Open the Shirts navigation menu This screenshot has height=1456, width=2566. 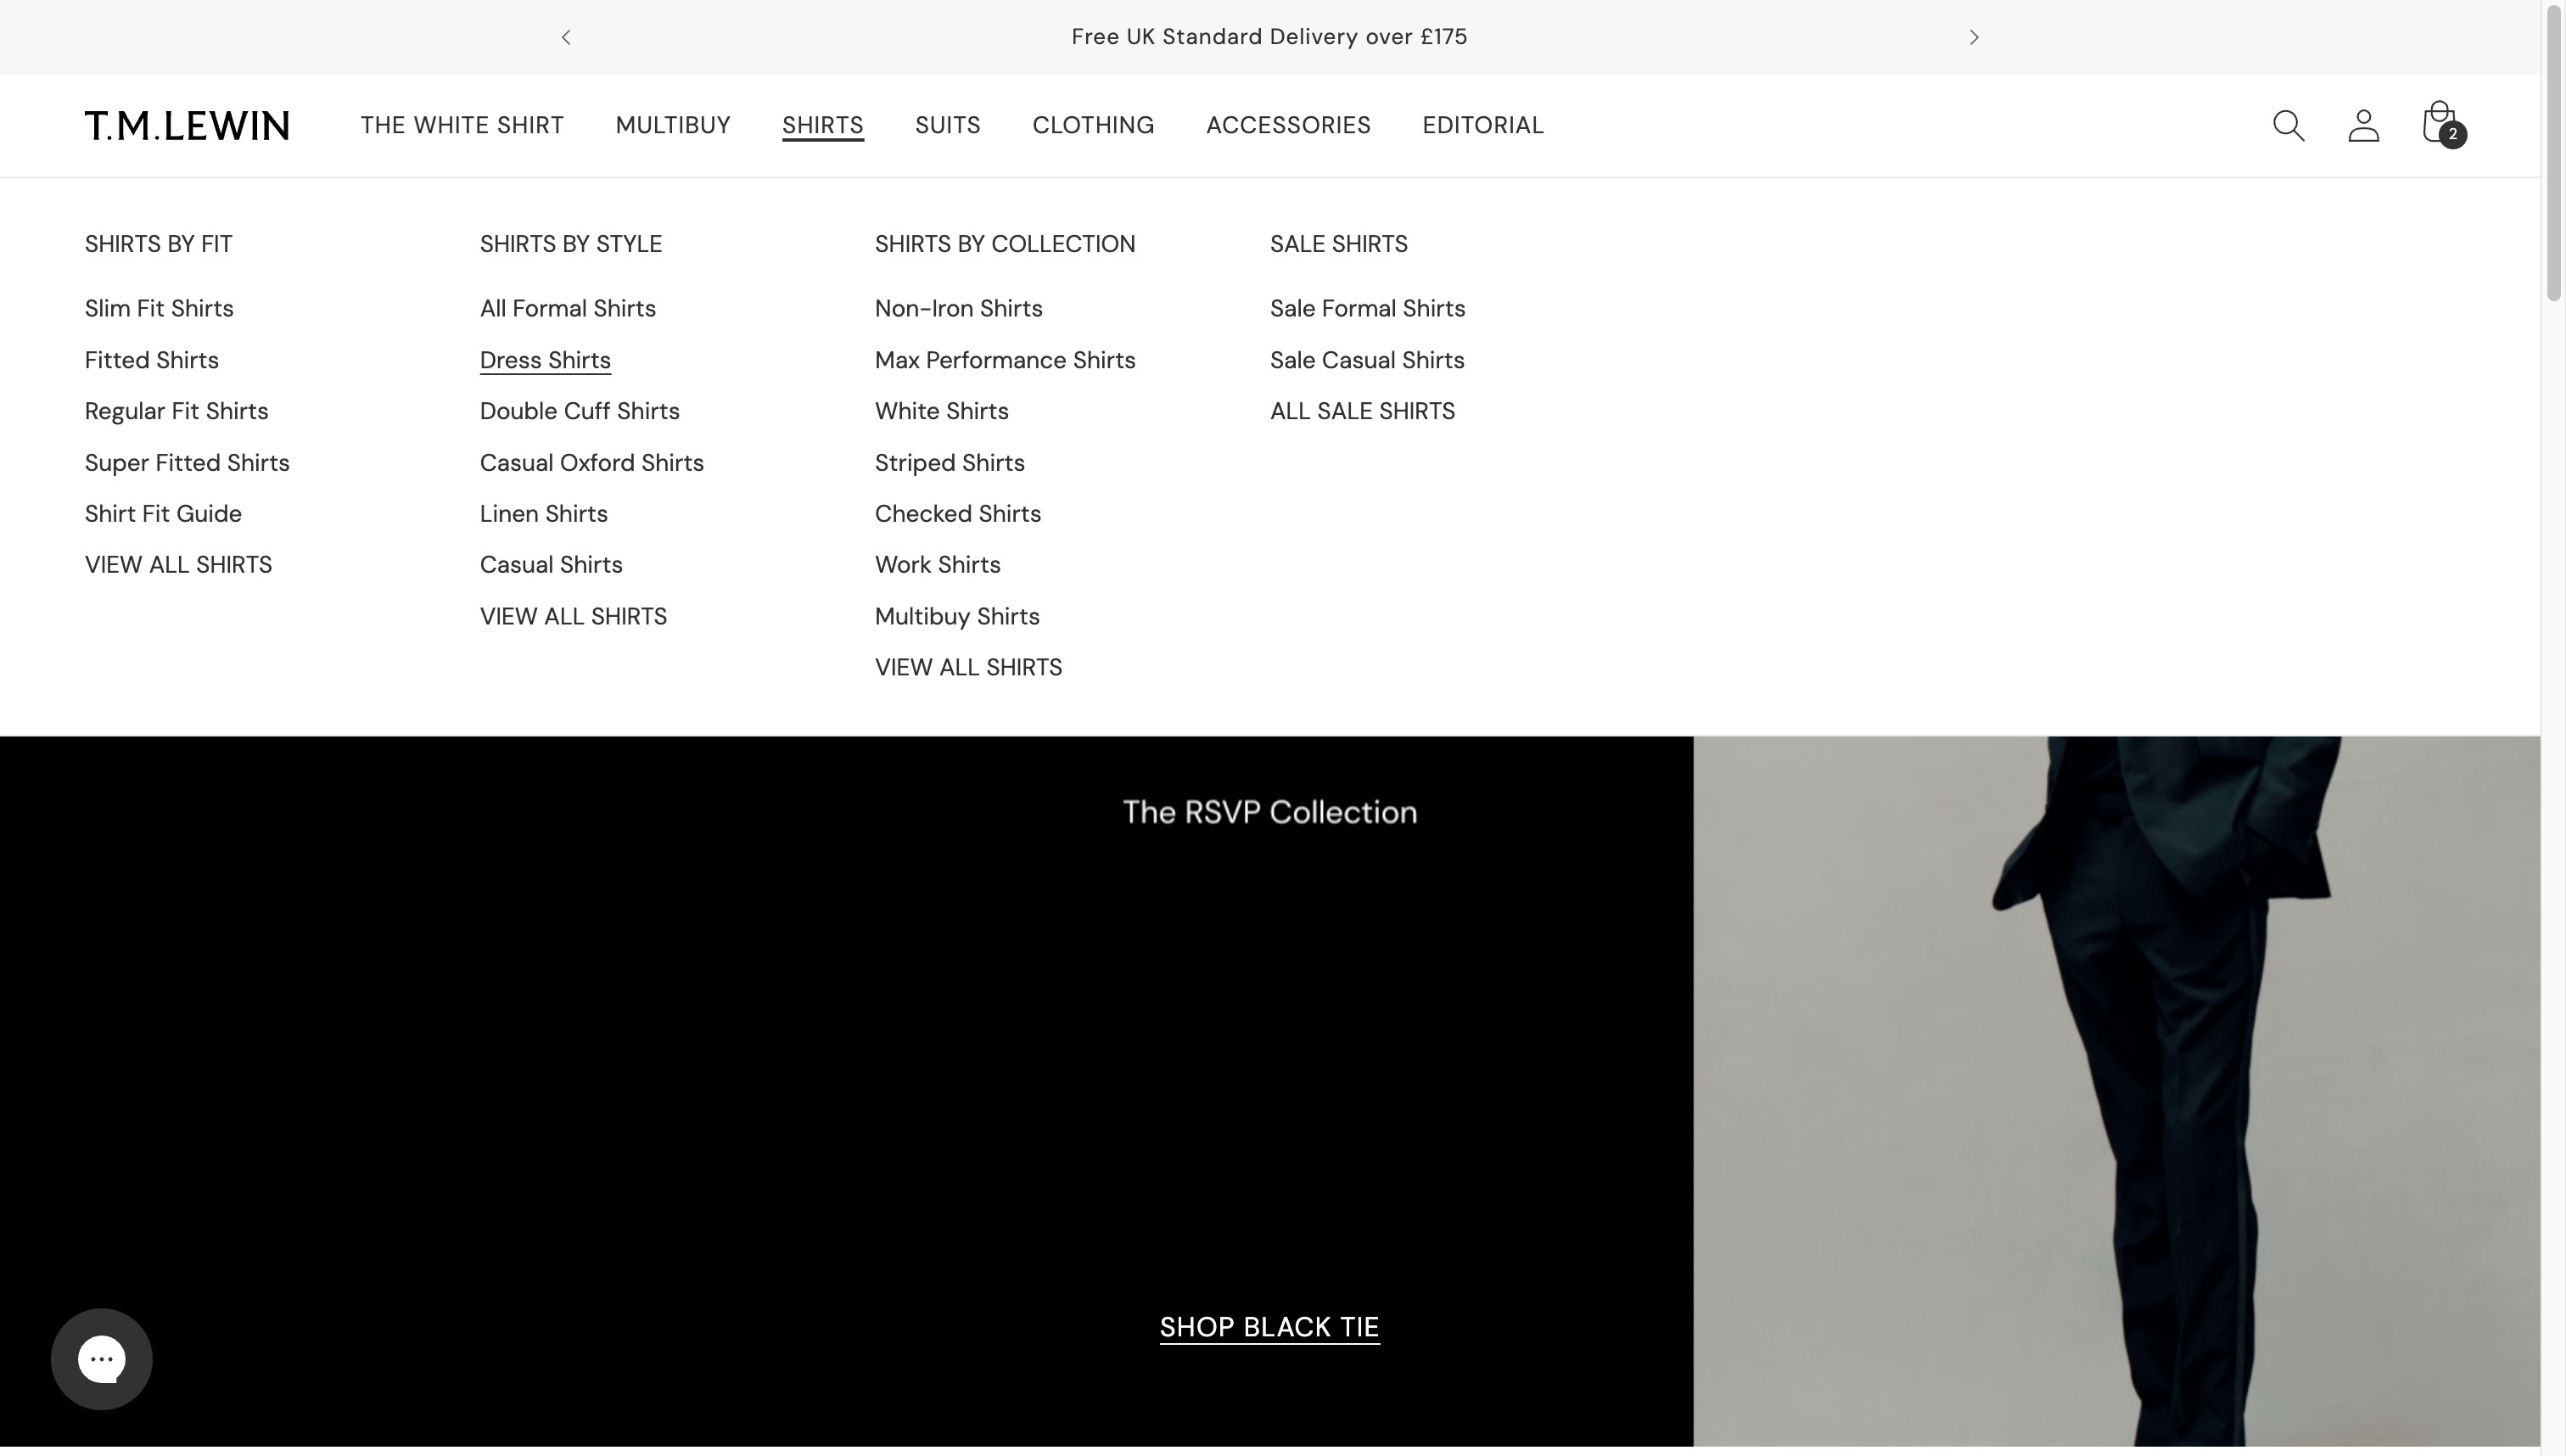coord(822,126)
